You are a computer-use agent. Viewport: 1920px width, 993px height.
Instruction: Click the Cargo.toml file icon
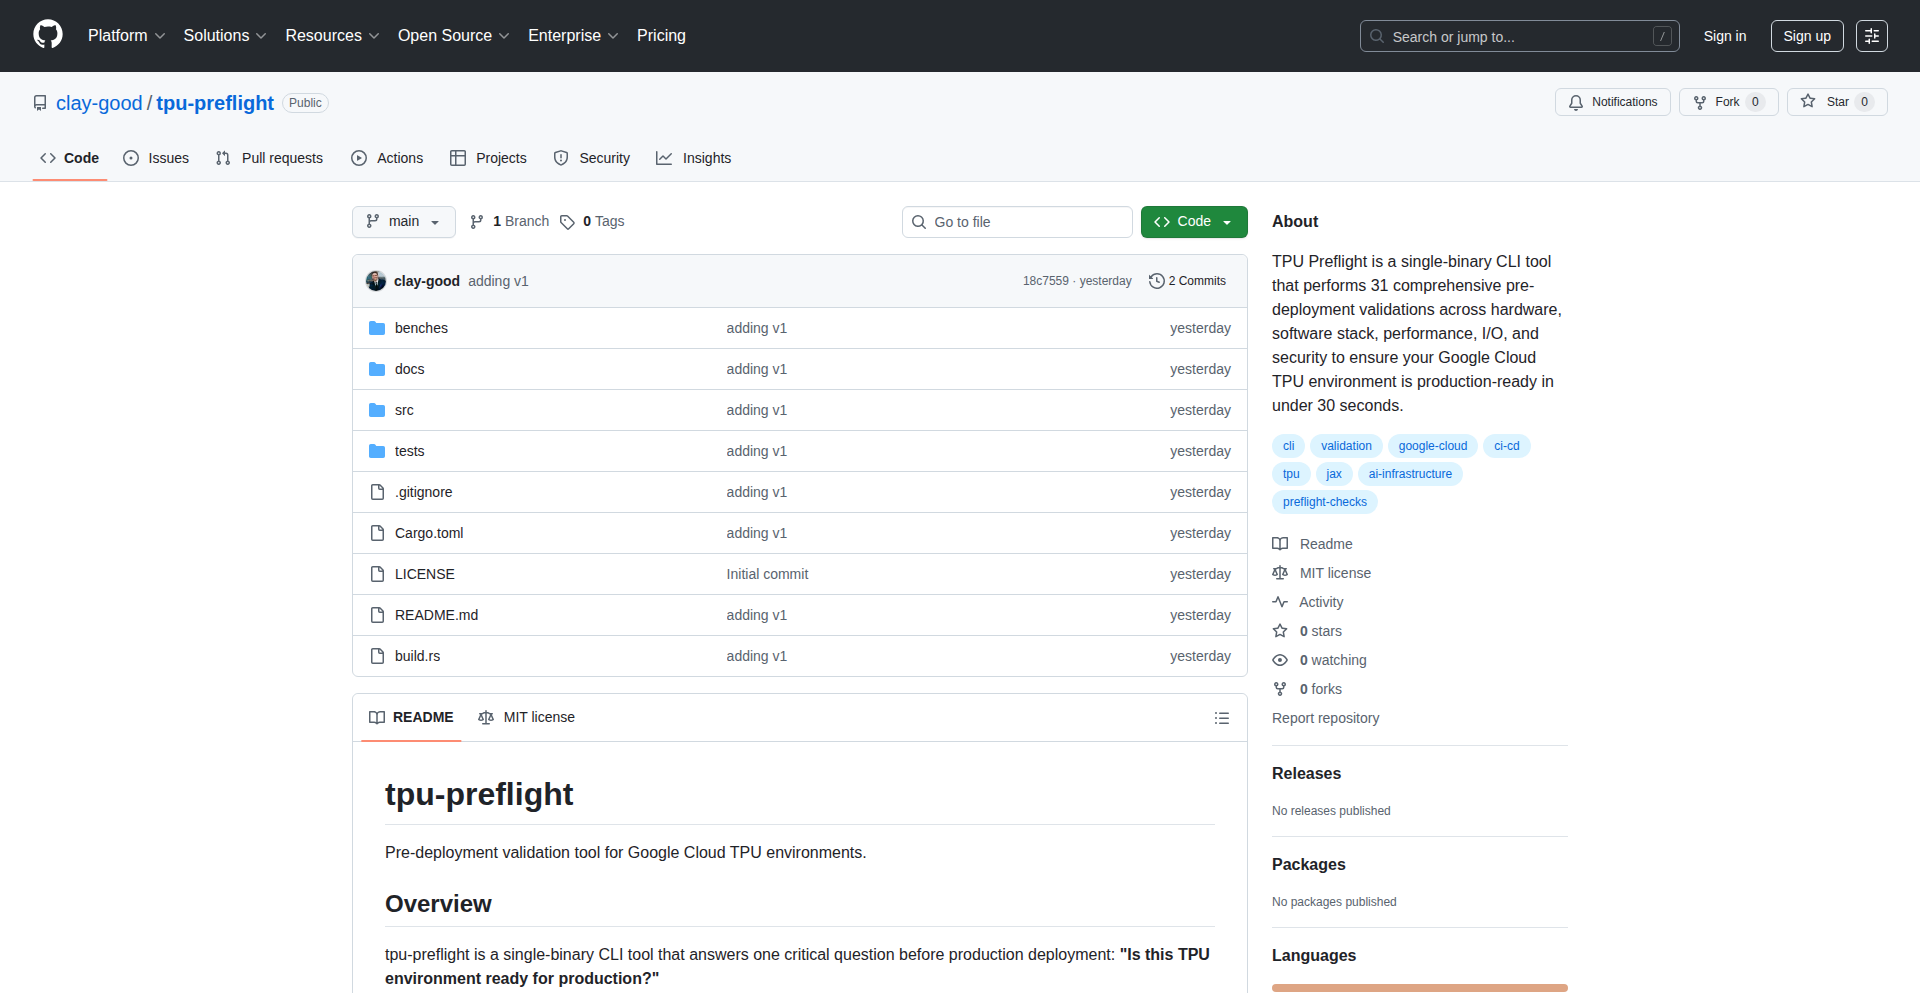pos(377,533)
